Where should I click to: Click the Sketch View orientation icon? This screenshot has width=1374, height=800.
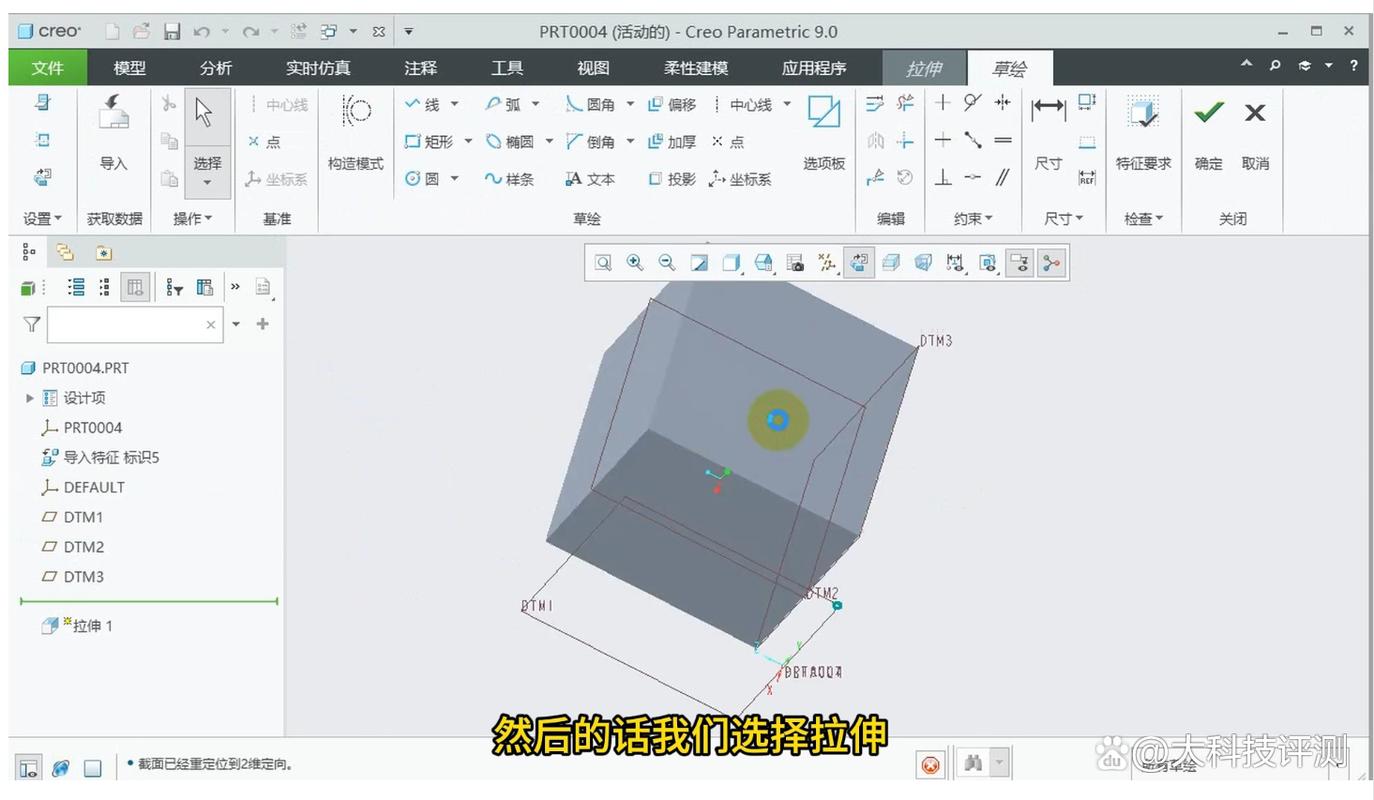click(859, 263)
